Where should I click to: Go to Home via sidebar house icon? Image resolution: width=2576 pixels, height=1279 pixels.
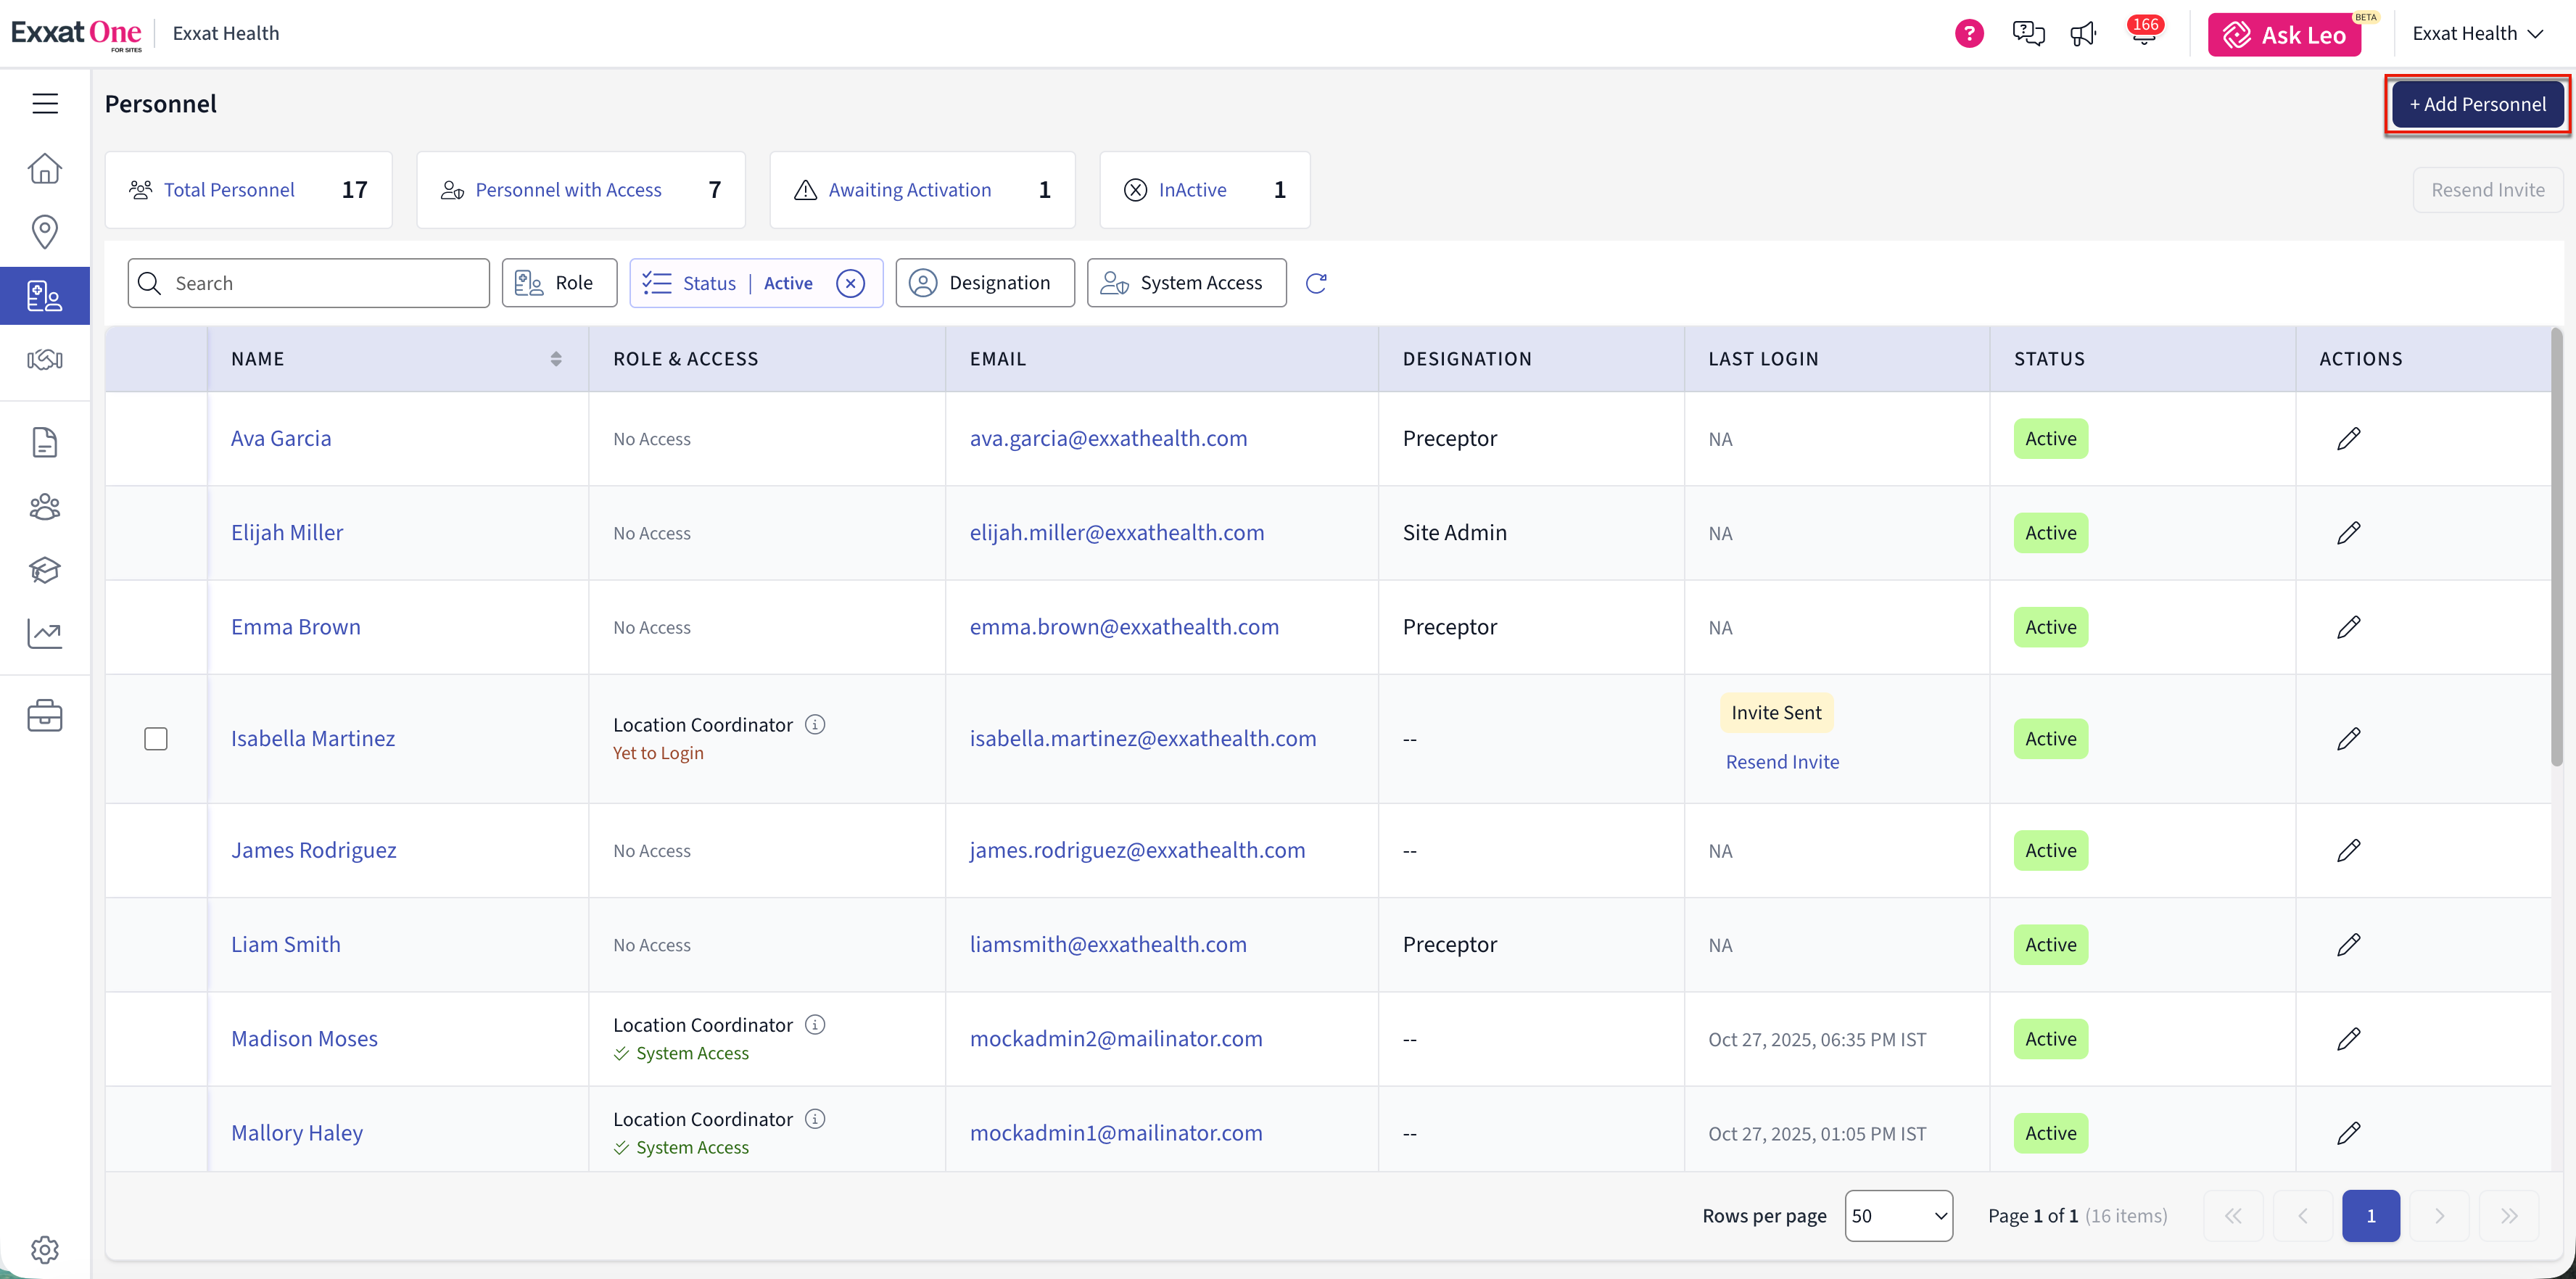pos(45,168)
